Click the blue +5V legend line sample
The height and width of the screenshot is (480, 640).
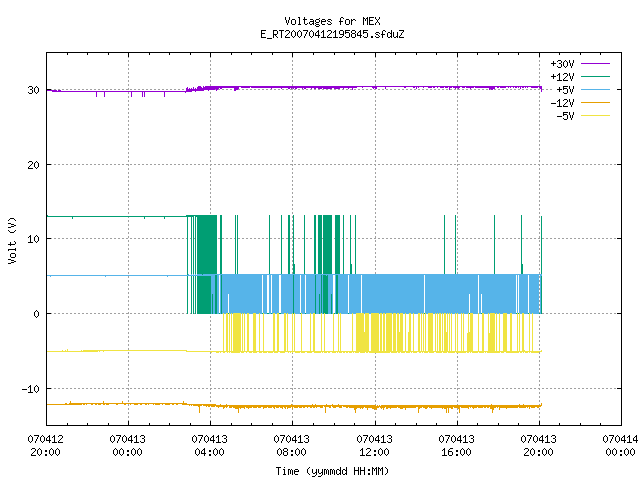595,89
